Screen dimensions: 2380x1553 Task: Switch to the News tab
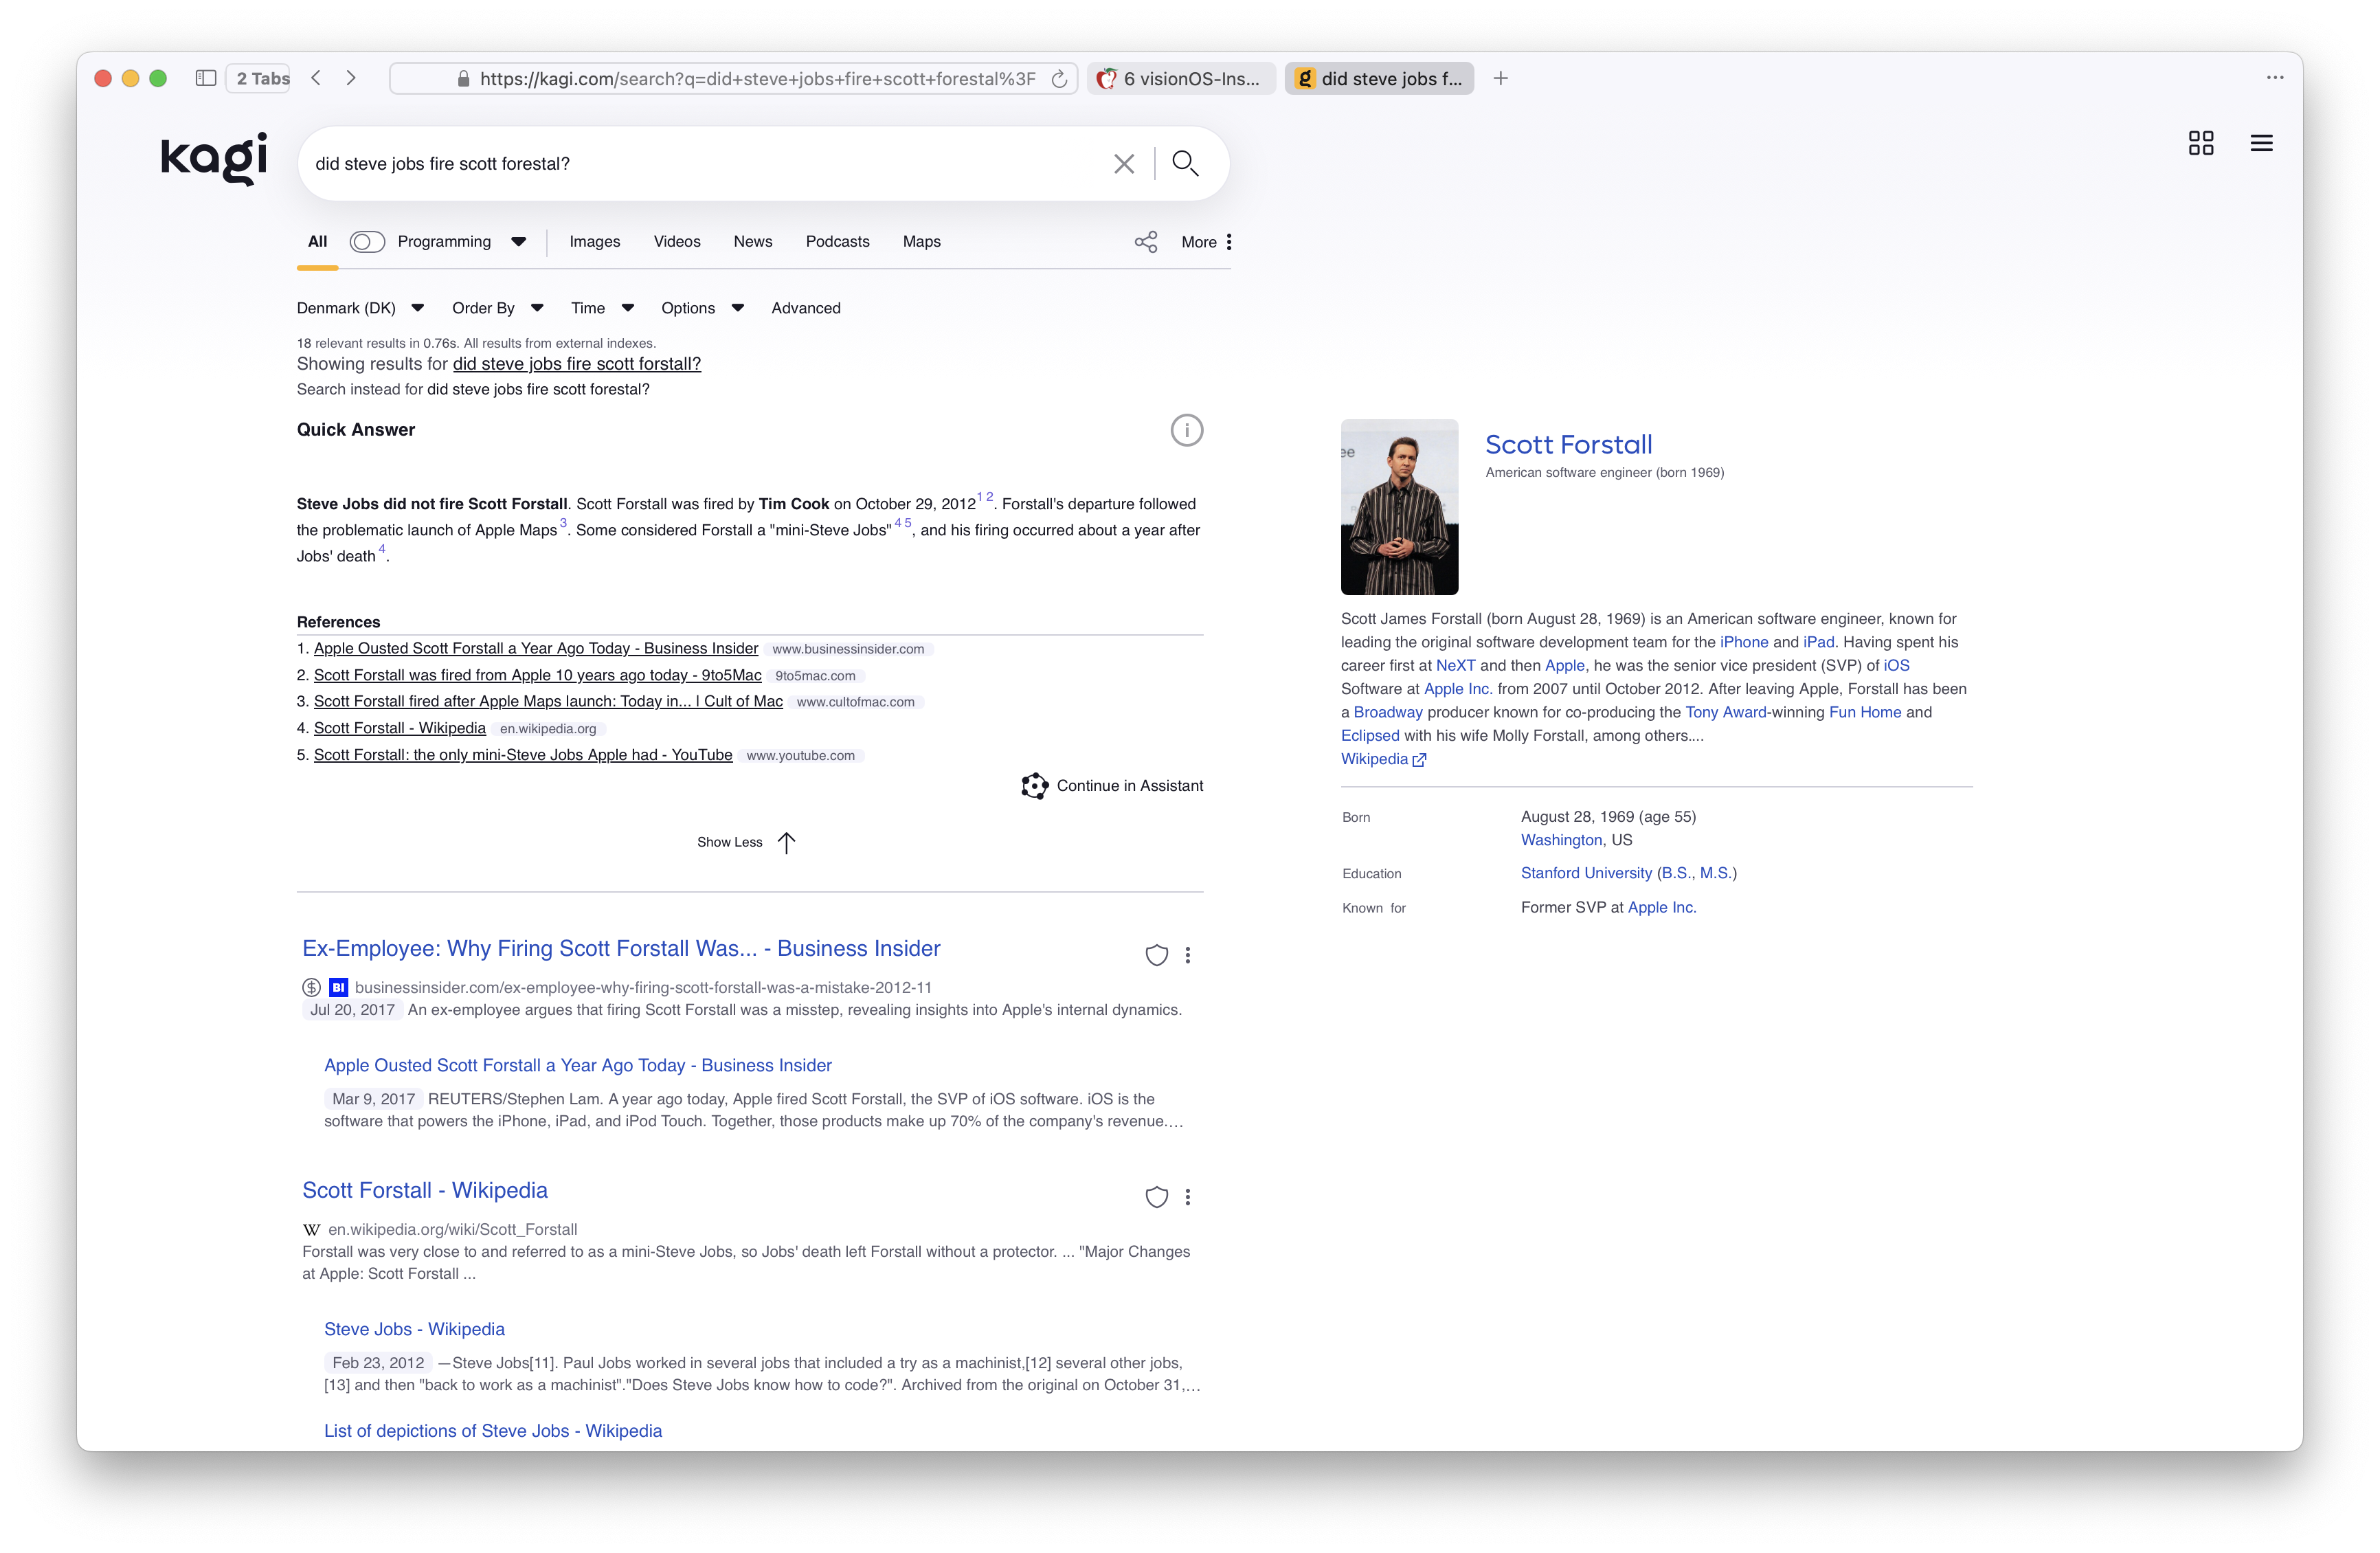coord(752,242)
